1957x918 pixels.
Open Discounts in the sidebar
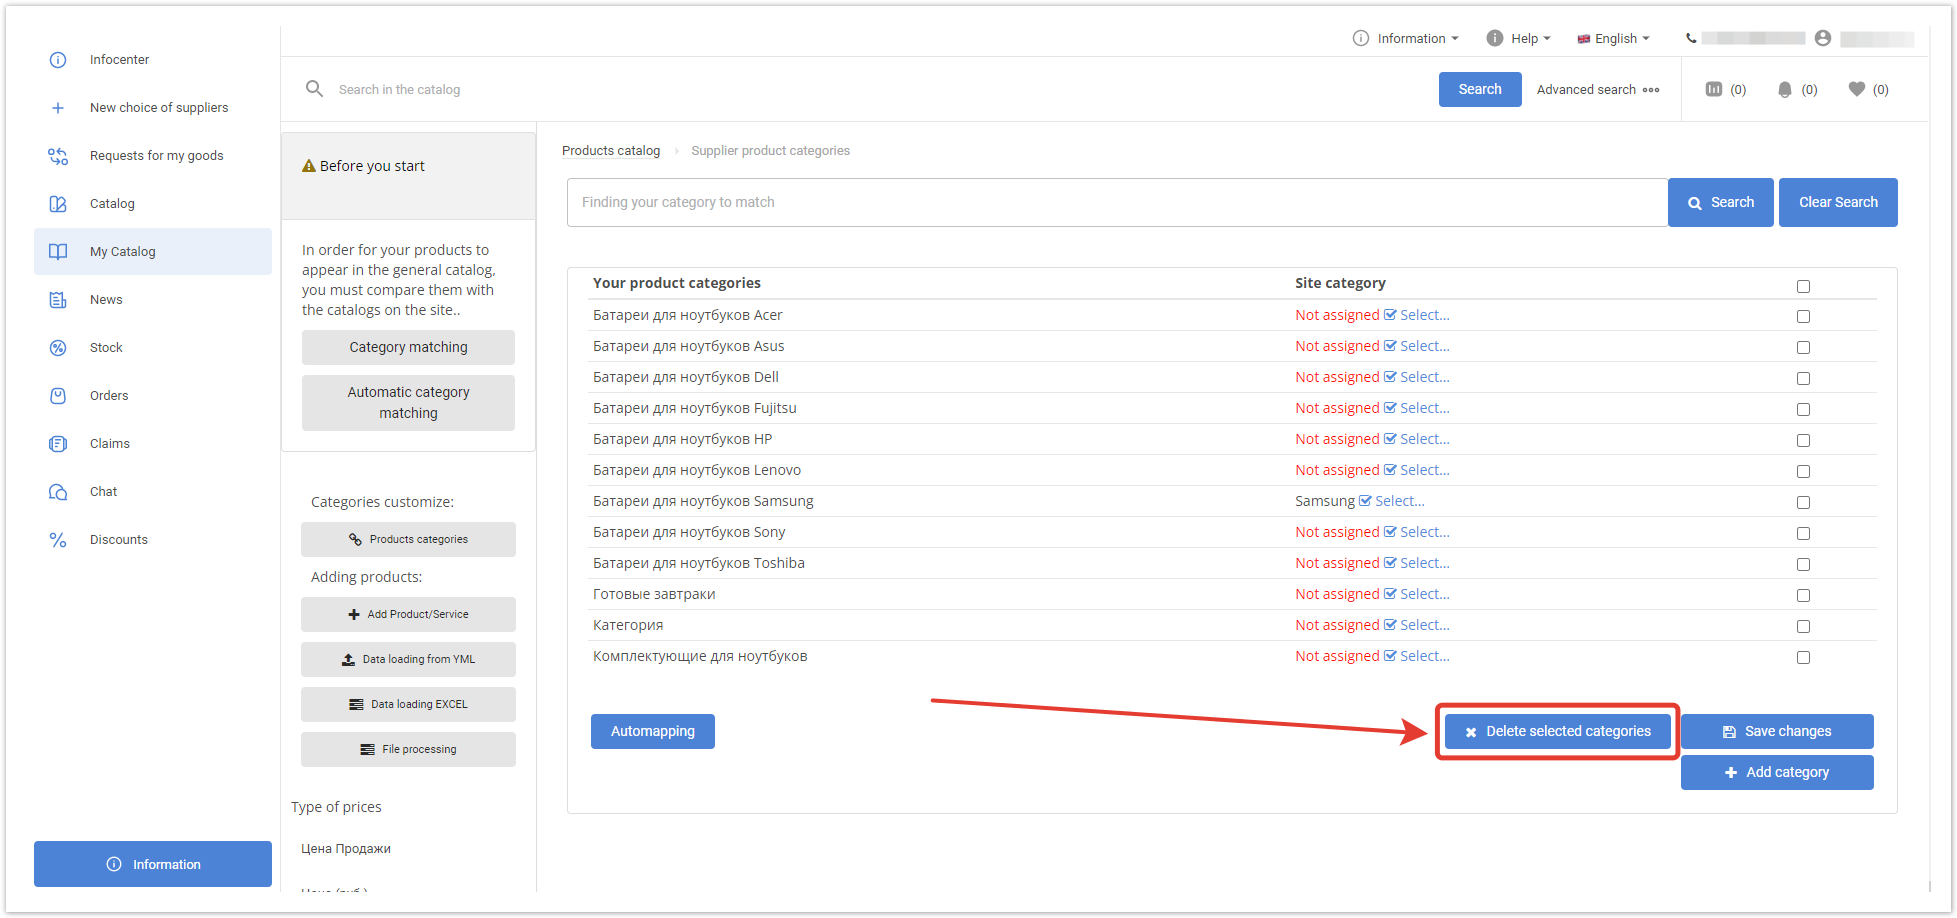click(x=118, y=540)
